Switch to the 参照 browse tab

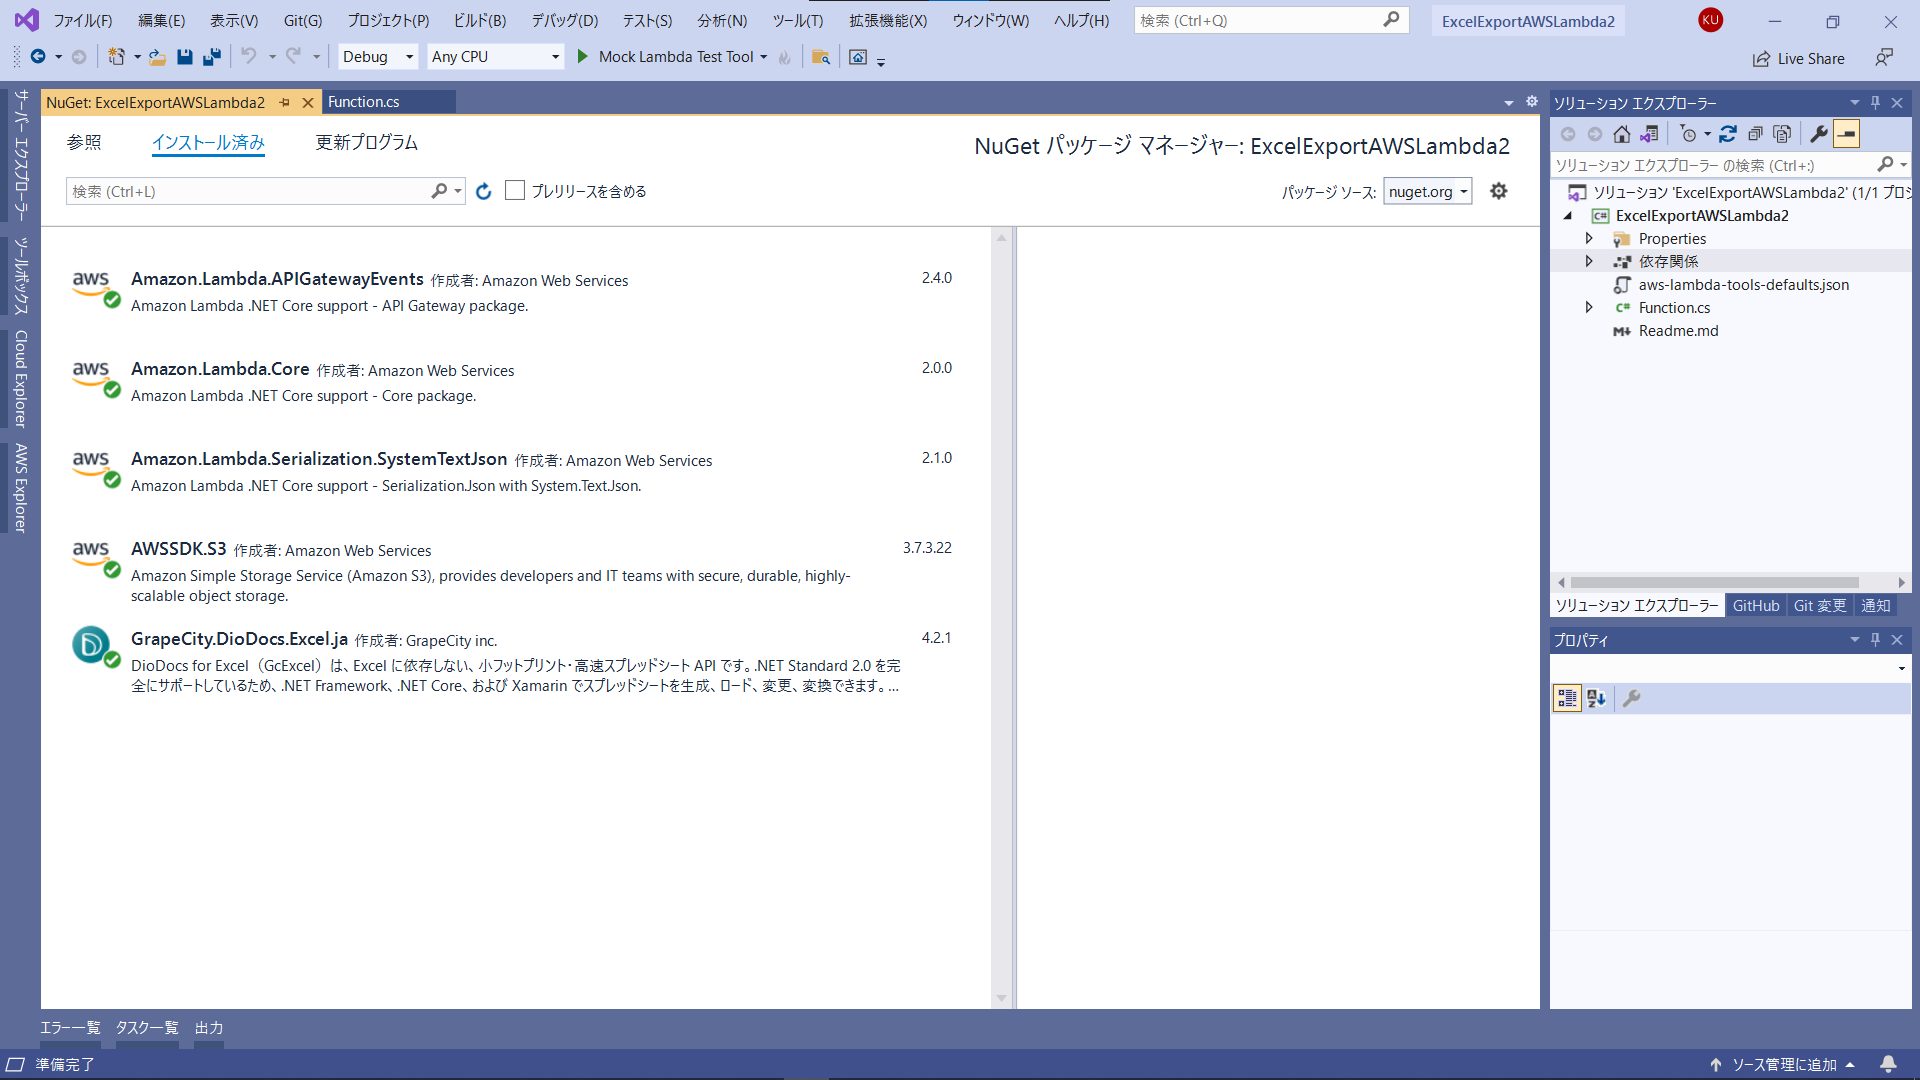coord(84,143)
